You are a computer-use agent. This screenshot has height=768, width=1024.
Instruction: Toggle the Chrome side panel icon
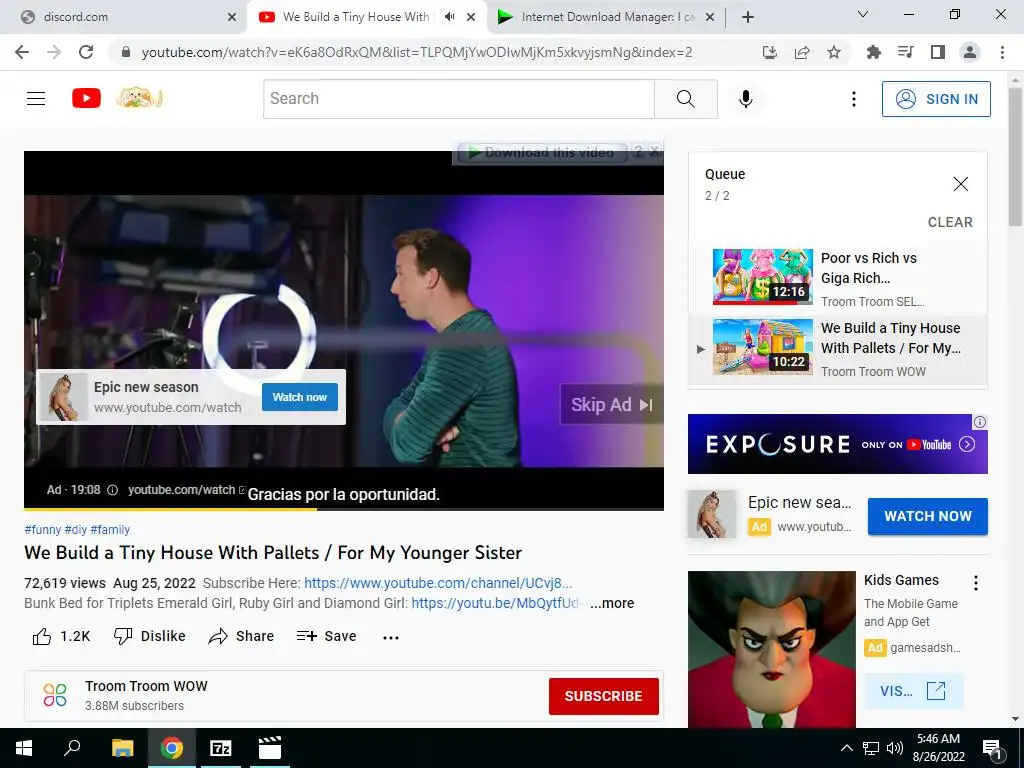click(x=938, y=52)
